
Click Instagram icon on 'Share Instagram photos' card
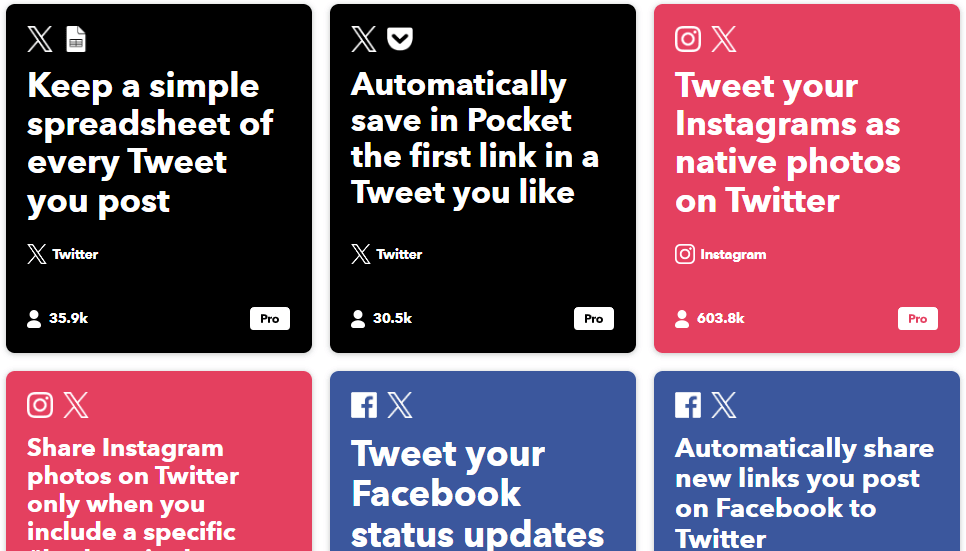[x=40, y=405]
